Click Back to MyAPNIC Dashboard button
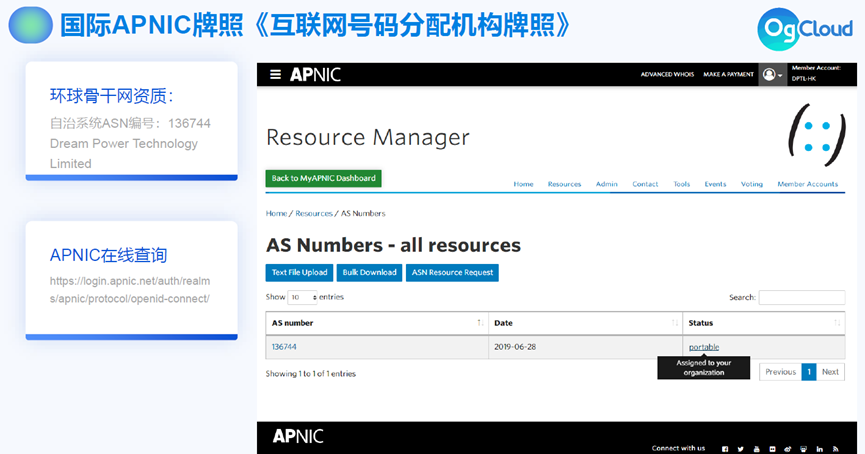The image size is (865, 454). (323, 178)
